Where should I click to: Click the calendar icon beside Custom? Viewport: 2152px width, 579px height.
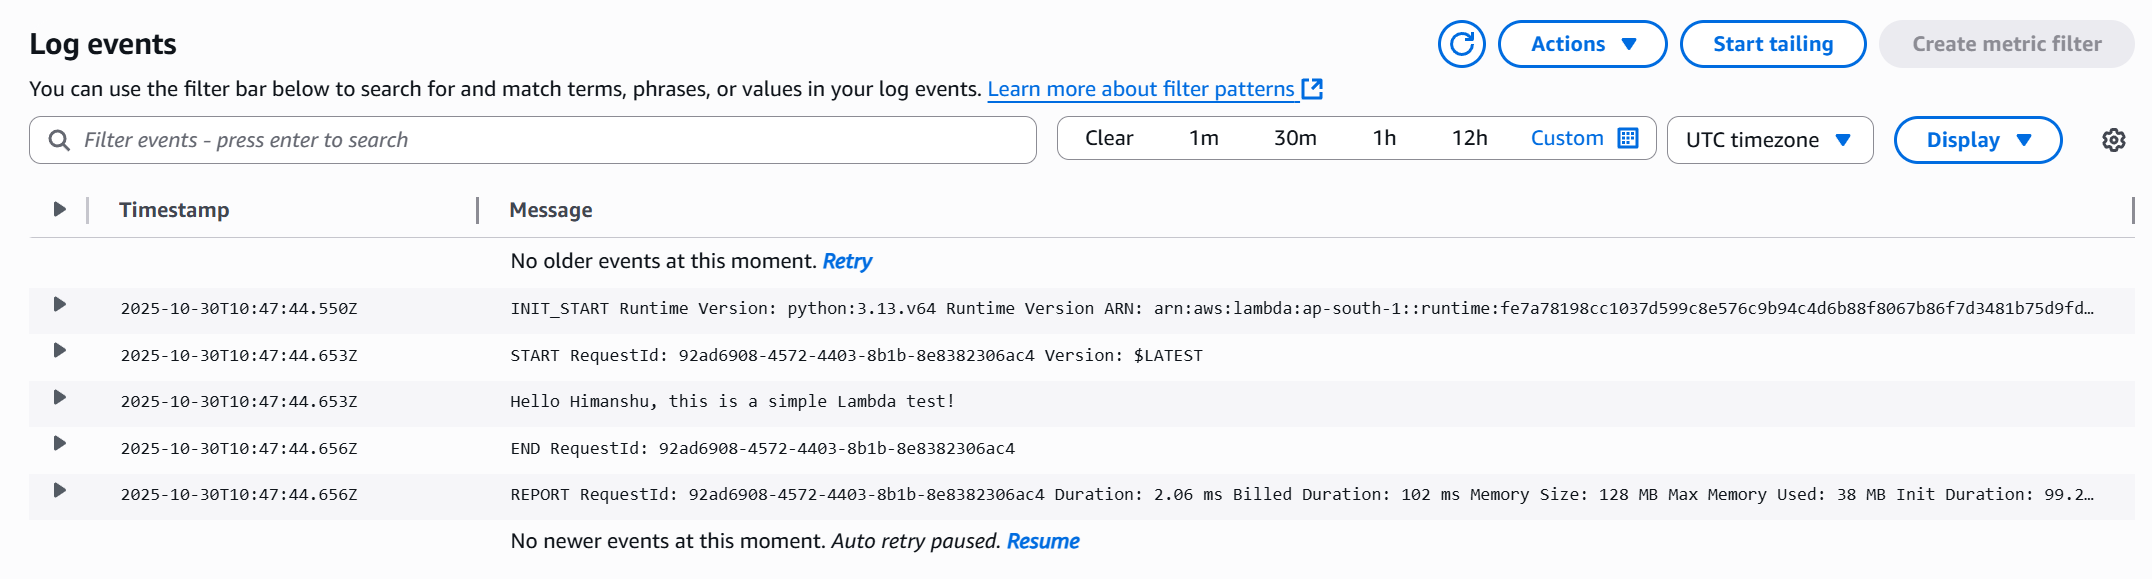(x=1628, y=138)
